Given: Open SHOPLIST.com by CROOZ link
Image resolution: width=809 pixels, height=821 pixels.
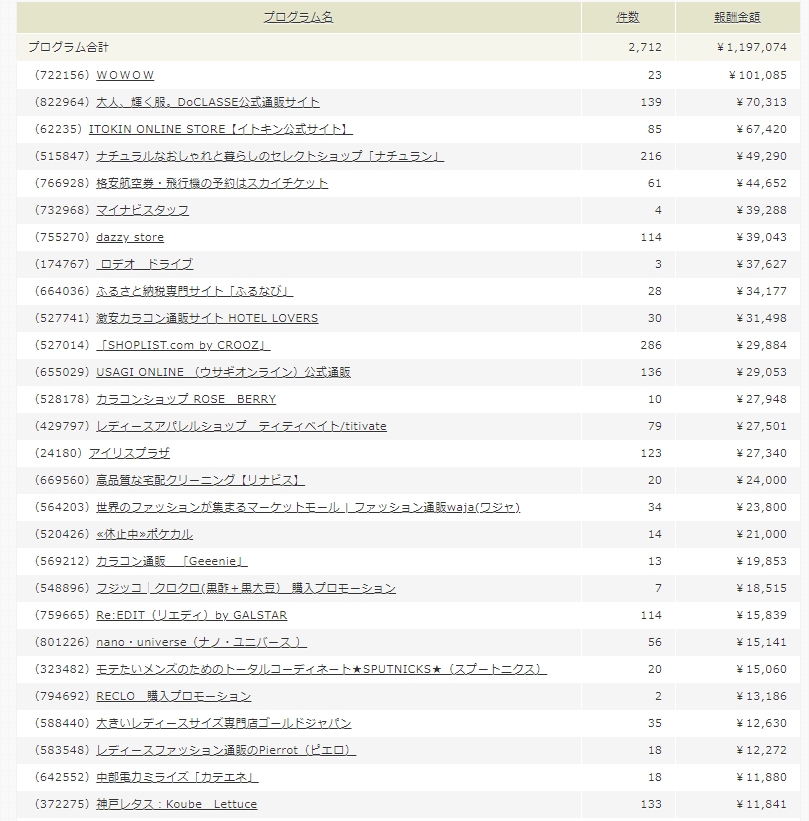Looking at the screenshot, I should point(183,345).
